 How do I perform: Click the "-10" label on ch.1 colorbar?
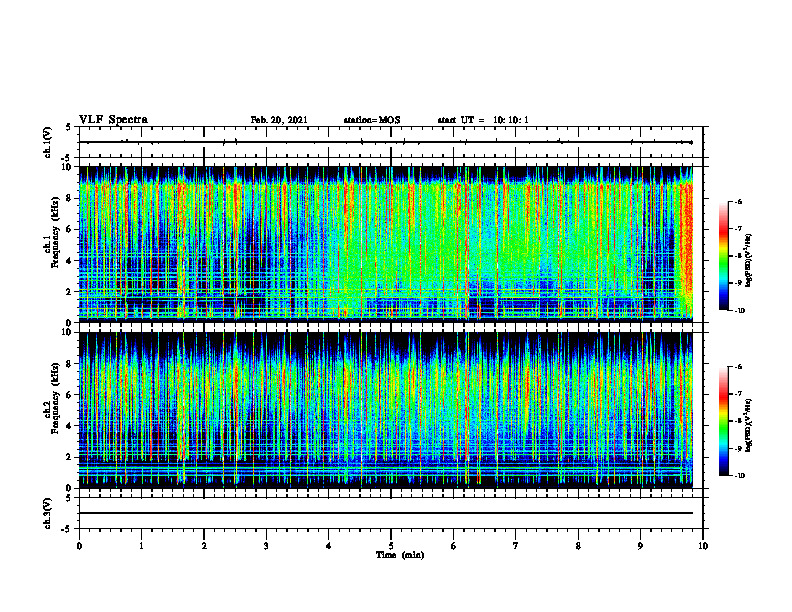(x=739, y=311)
